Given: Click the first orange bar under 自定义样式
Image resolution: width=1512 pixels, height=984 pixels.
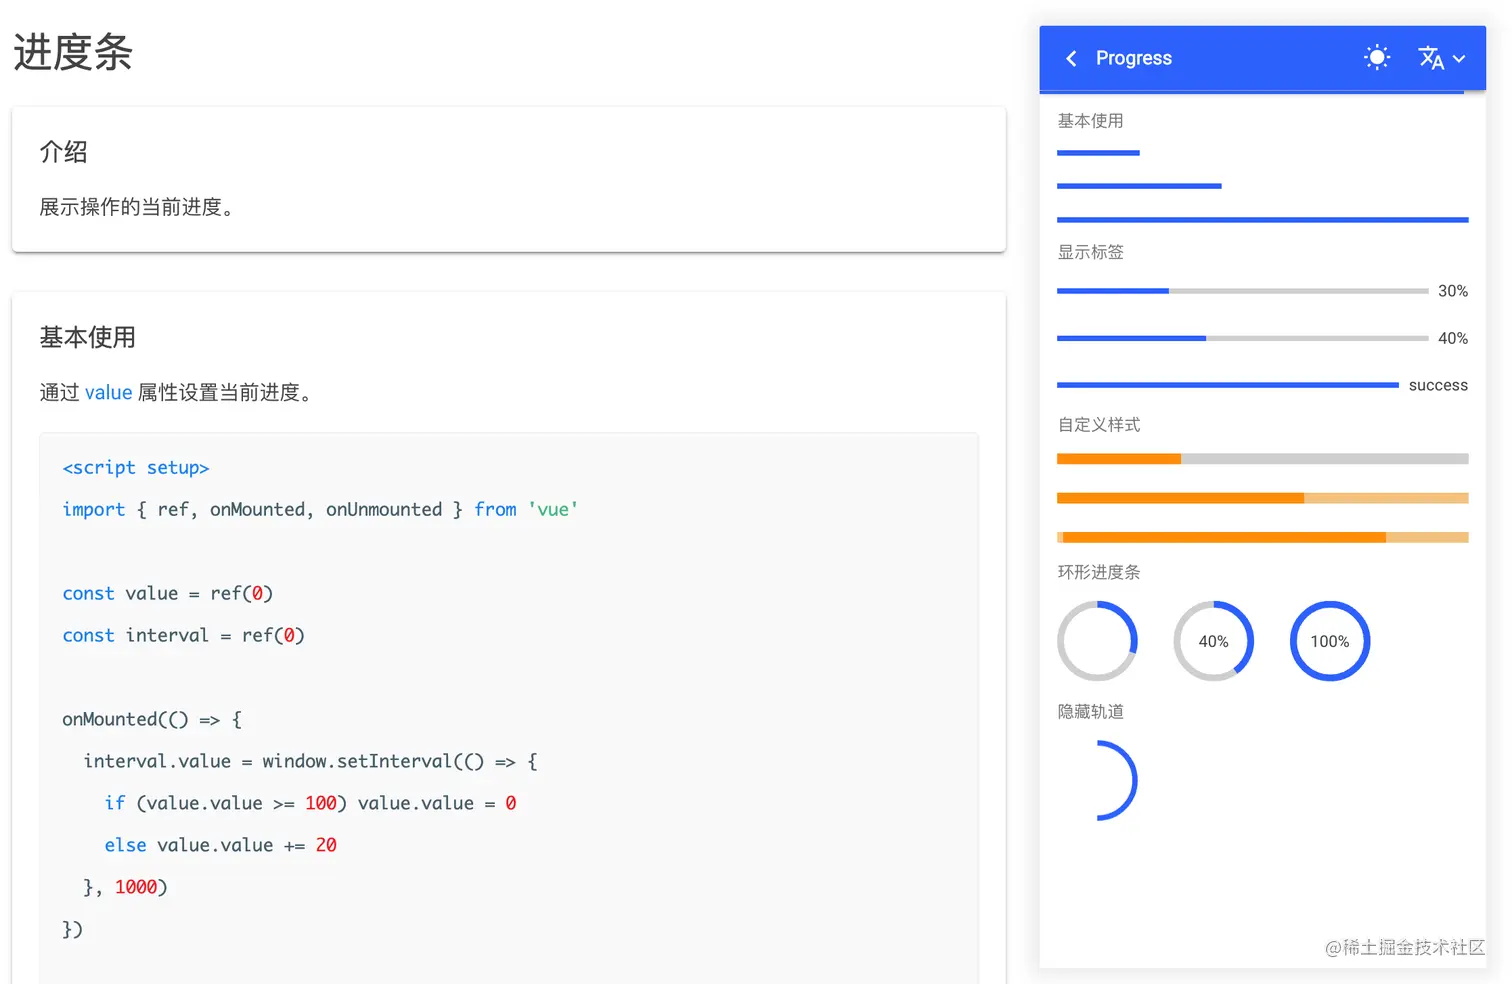Looking at the screenshot, I should [1262, 459].
